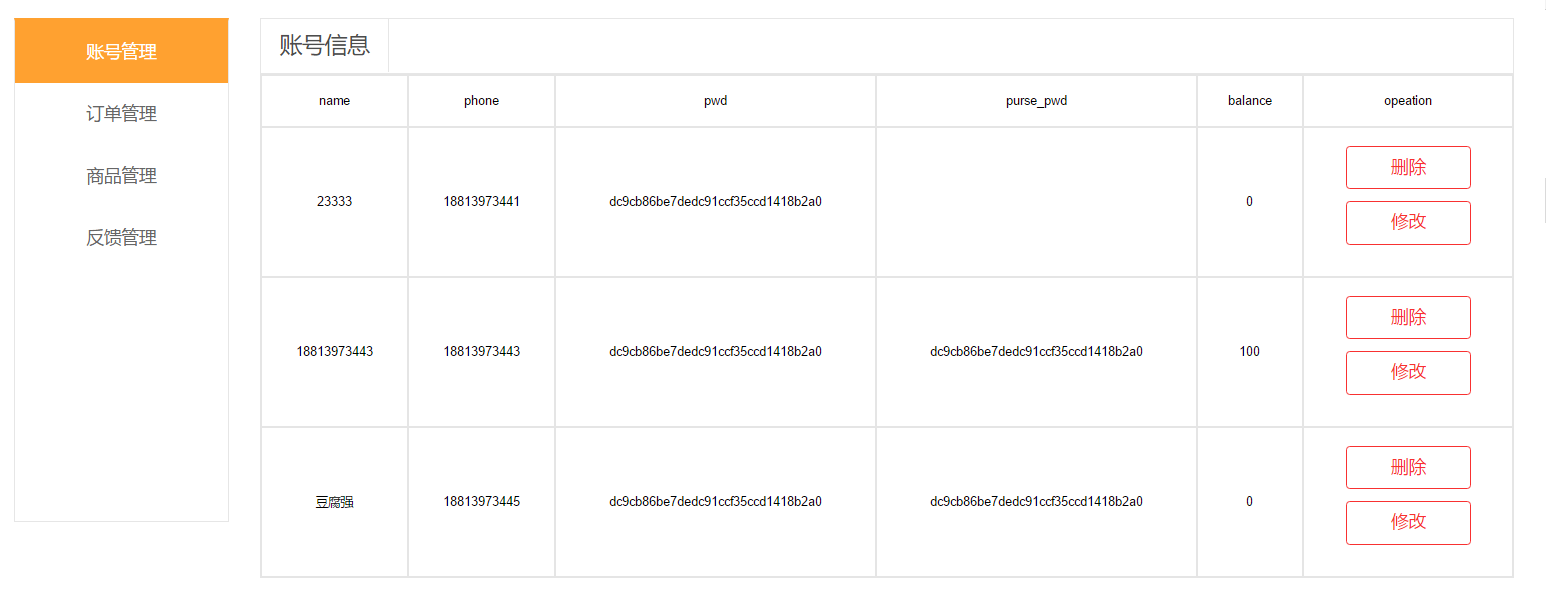Go to 订单管理 in the sidebar
The height and width of the screenshot is (605, 1546).
click(121, 114)
